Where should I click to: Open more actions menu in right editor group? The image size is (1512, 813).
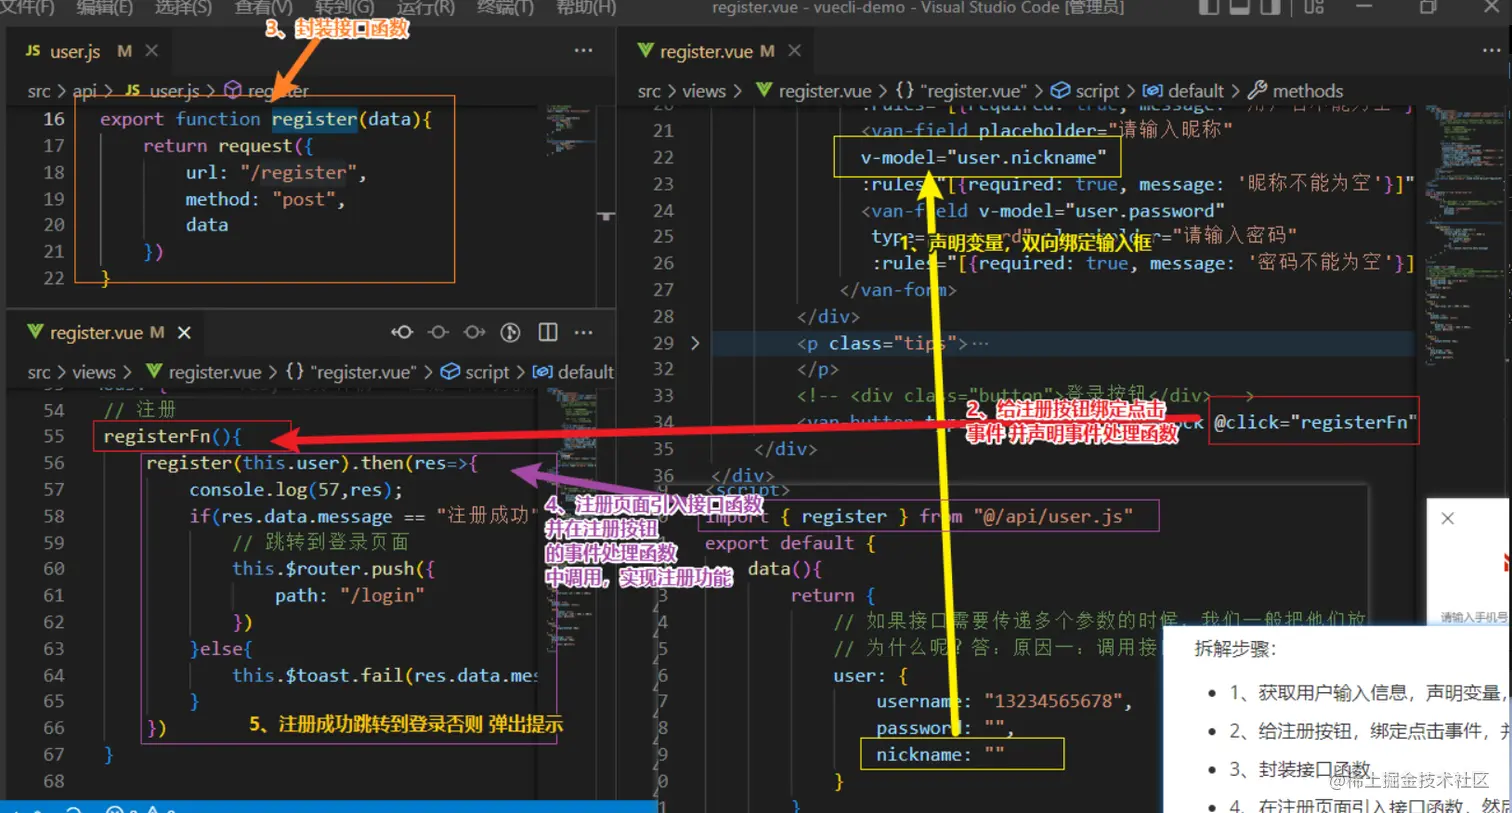[1491, 50]
